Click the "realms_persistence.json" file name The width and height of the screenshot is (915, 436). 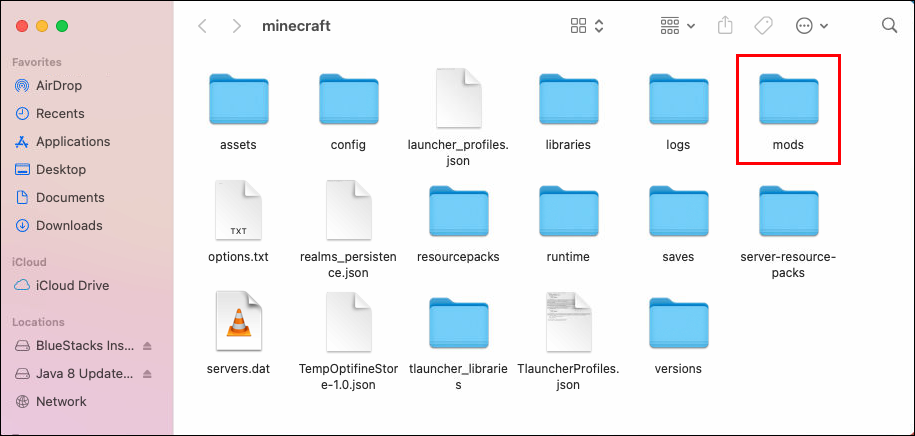(348, 265)
